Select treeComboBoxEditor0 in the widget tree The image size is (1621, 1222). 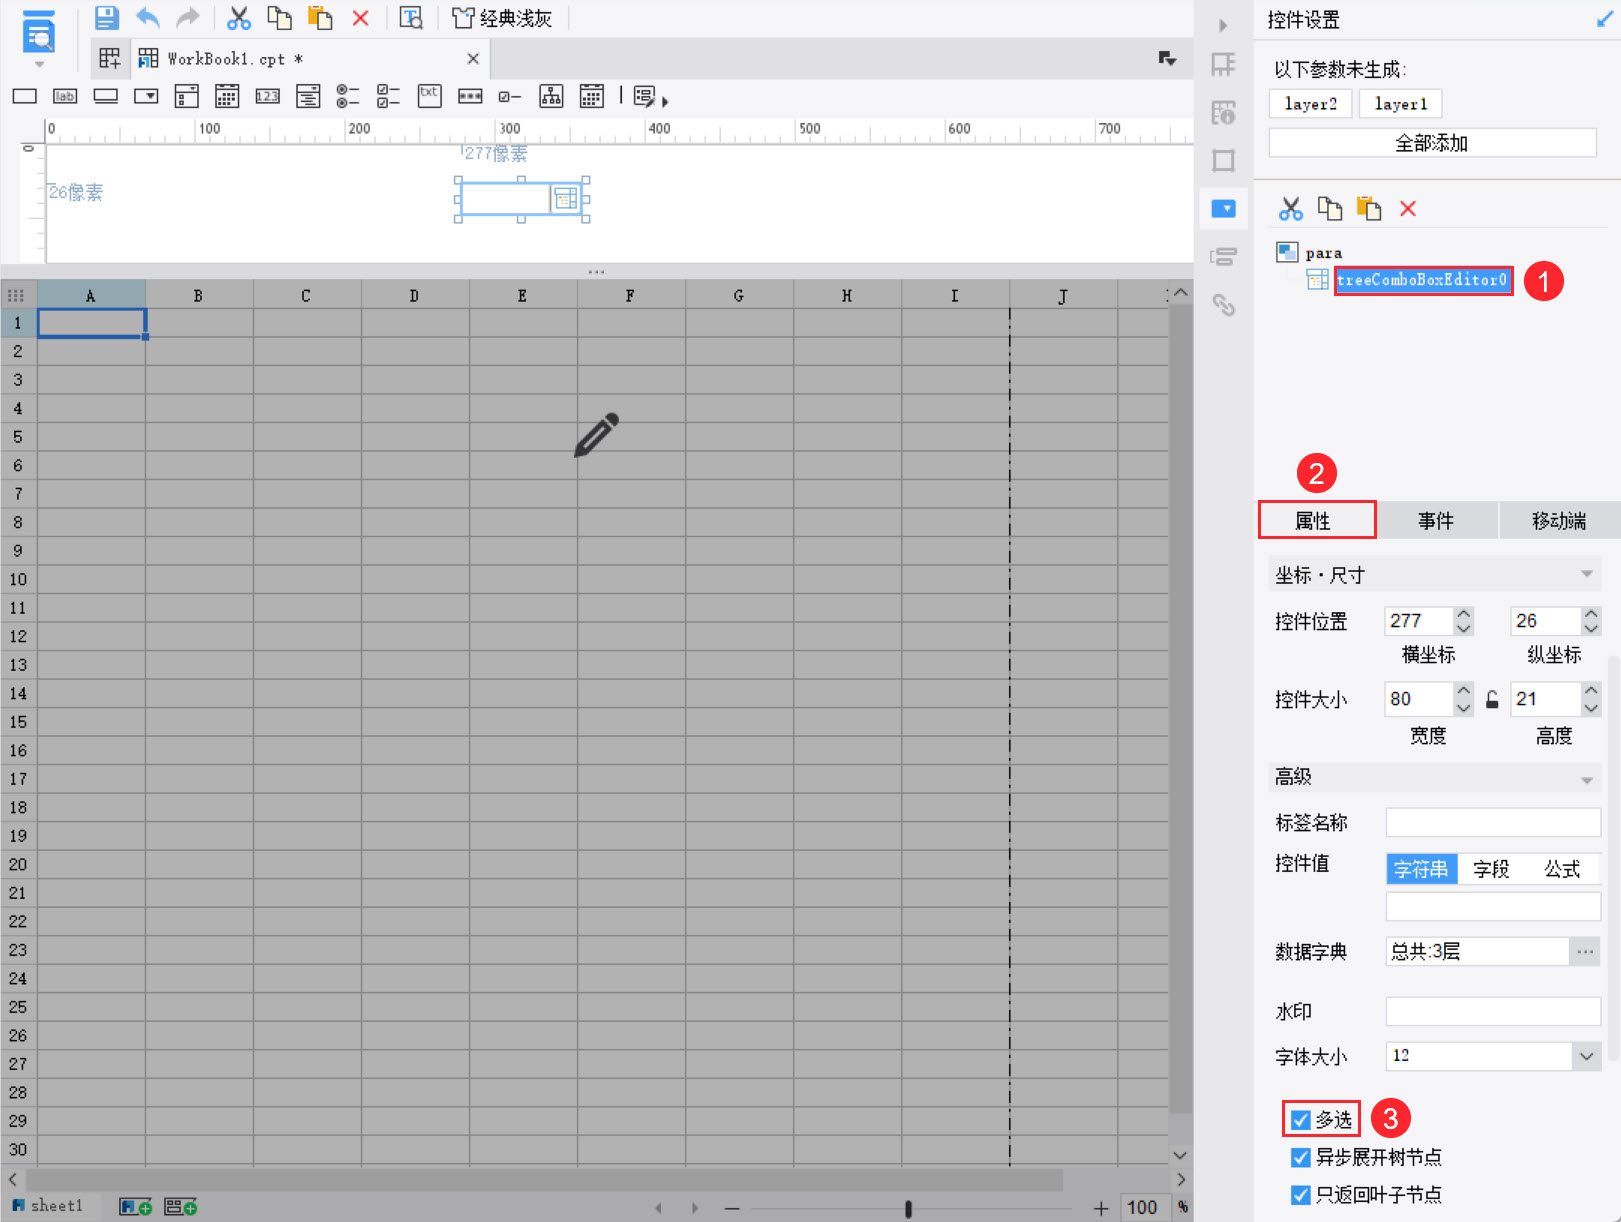pos(1421,280)
